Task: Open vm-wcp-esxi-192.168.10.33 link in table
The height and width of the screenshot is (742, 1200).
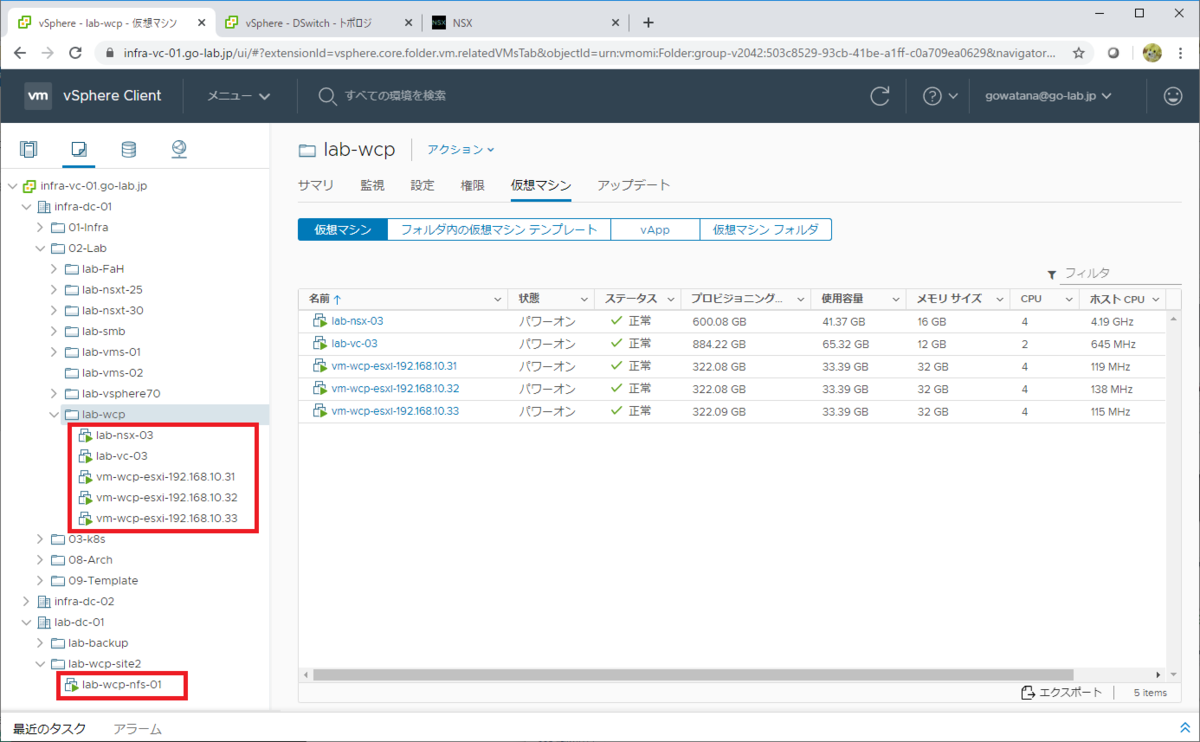Action: pos(395,411)
